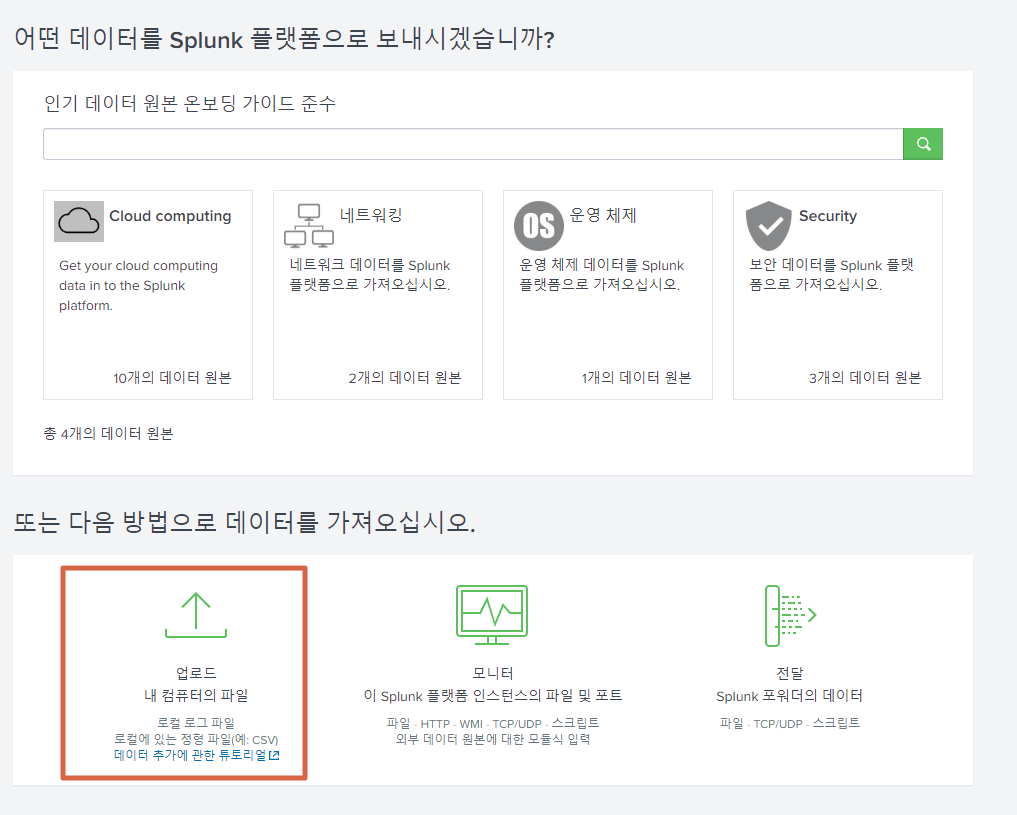Click '인기 데이터 원본 온보딩 가이드 준수' heading

coord(189,104)
